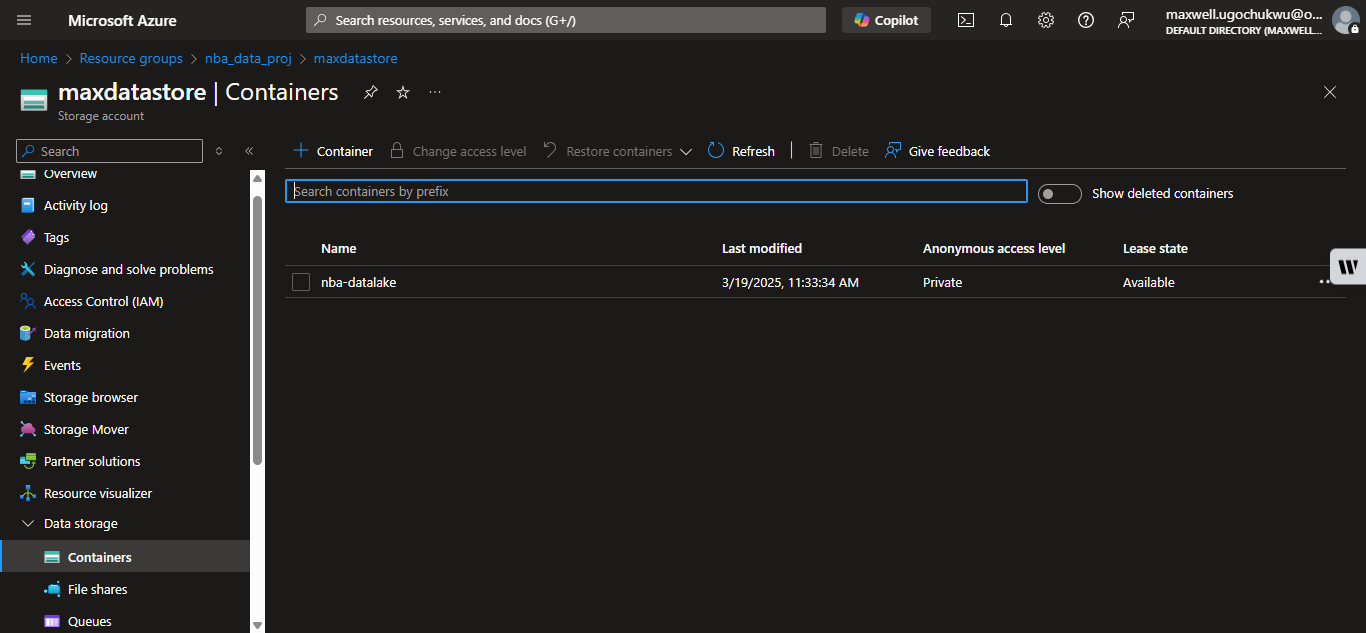Viewport: 1366px width, 633px height.
Task: Click the Anonymous access level column header
Action: click(994, 248)
